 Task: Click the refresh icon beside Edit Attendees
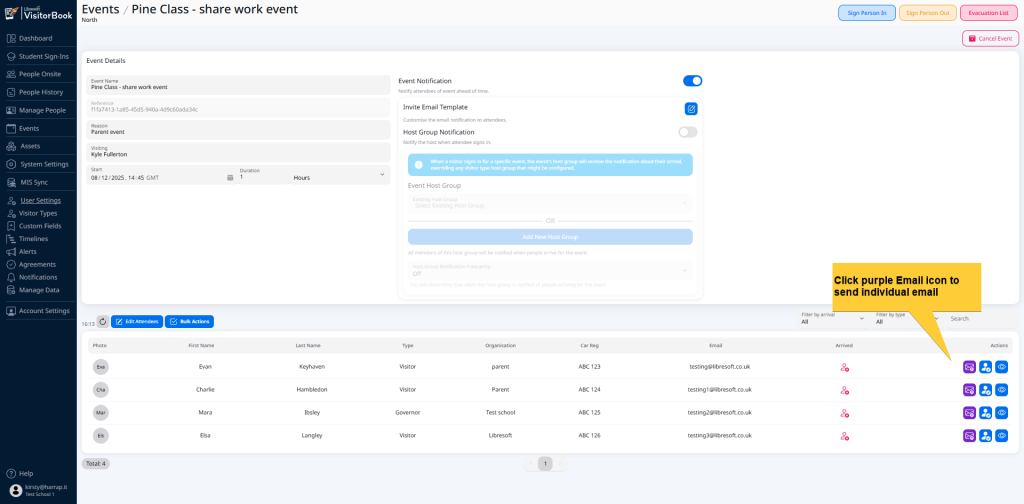point(102,321)
